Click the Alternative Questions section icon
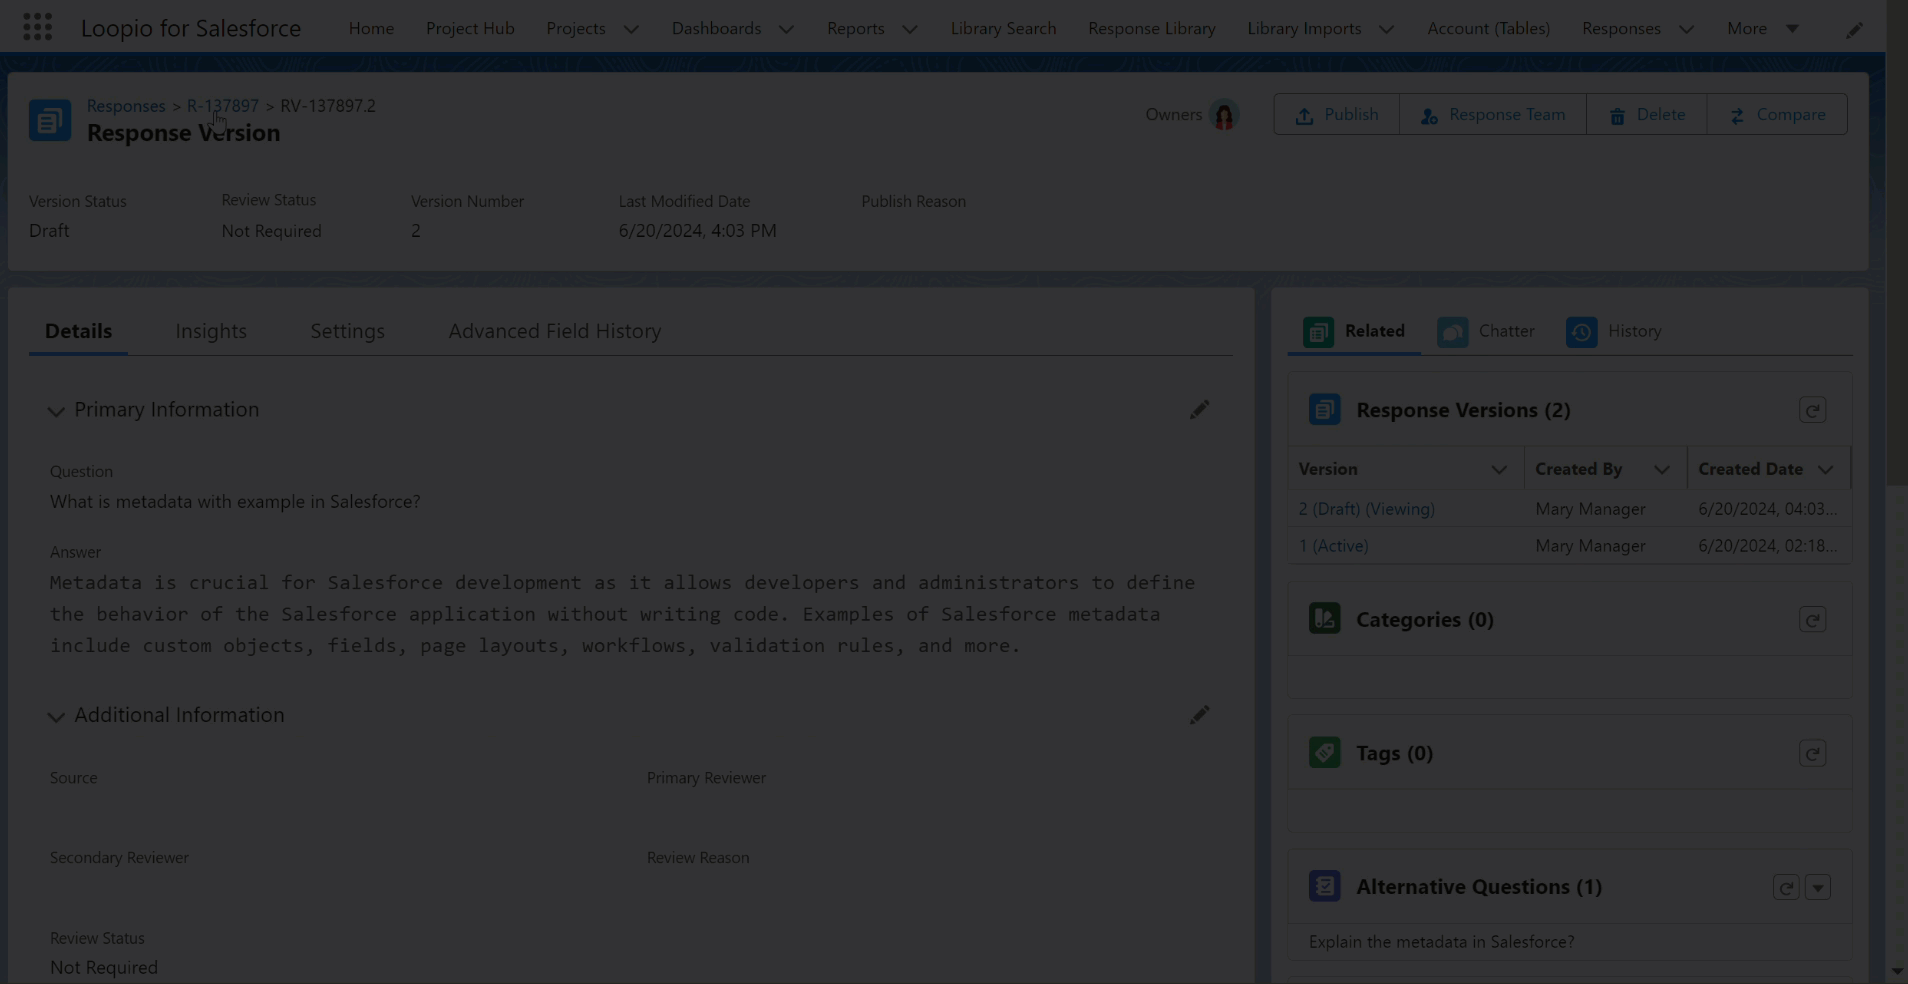This screenshot has height=984, width=1908. (x=1324, y=886)
